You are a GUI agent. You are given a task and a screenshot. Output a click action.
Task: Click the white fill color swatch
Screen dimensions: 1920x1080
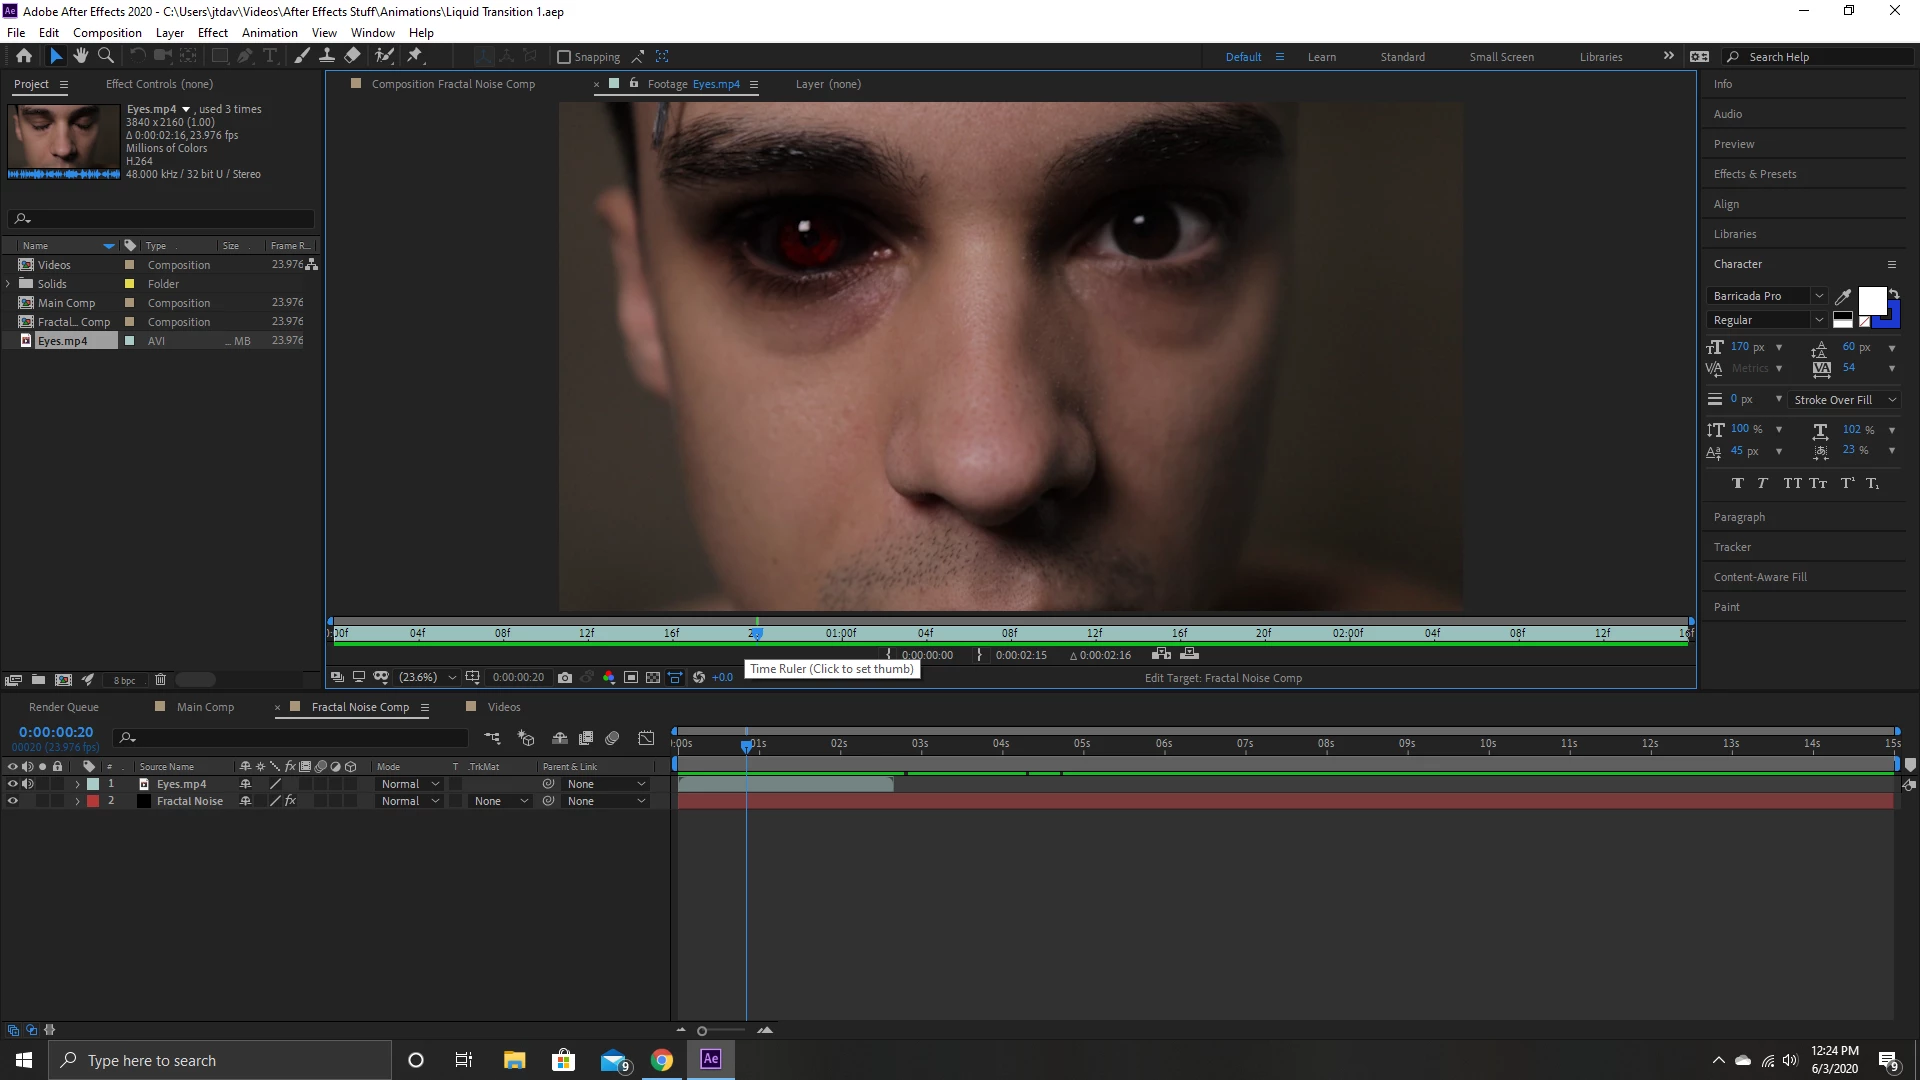tap(1871, 300)
